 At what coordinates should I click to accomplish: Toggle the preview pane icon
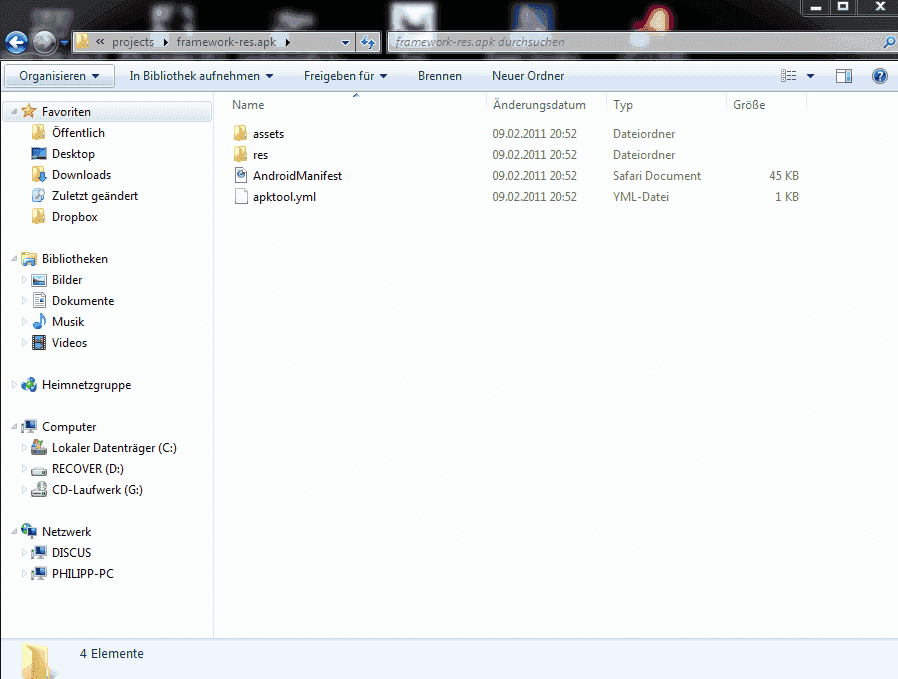tap(844, 76)
